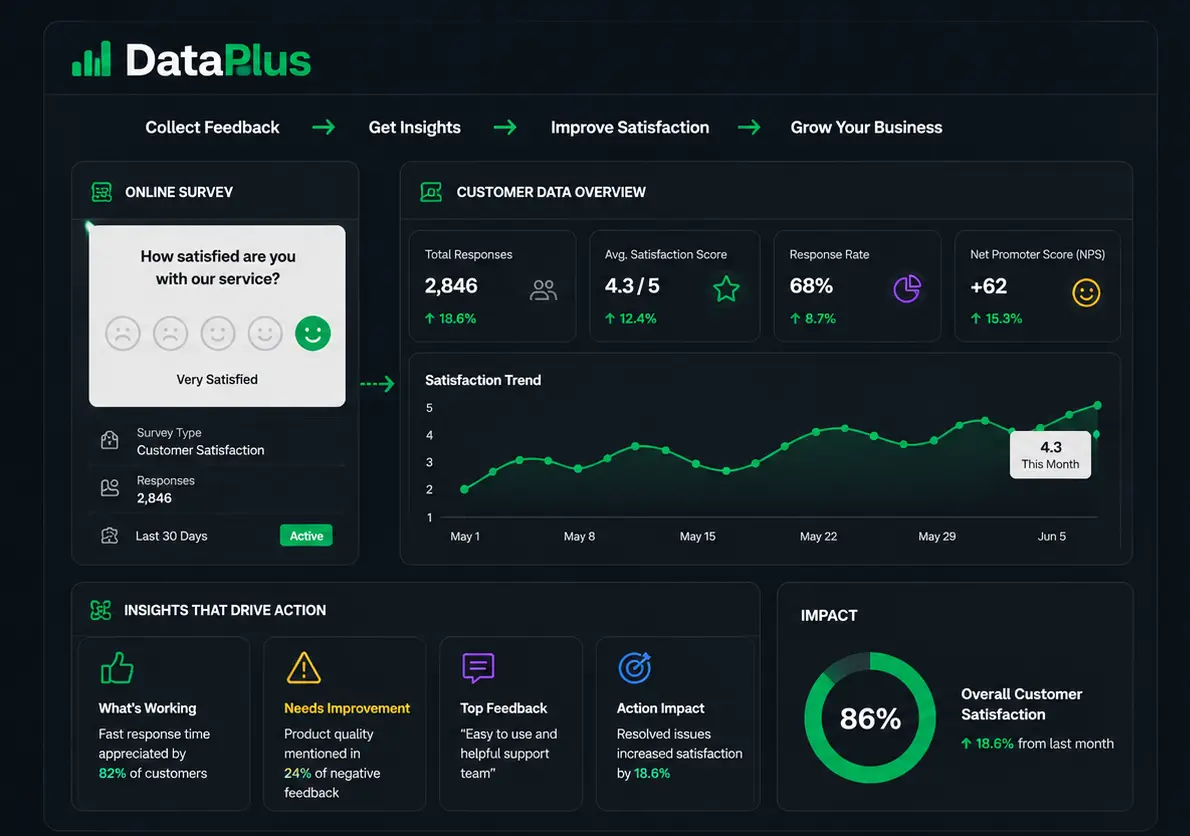The width and height of the screenshot is (1190, 836).
Task: Open the Improve Satisfaction step
Action: 630,127
